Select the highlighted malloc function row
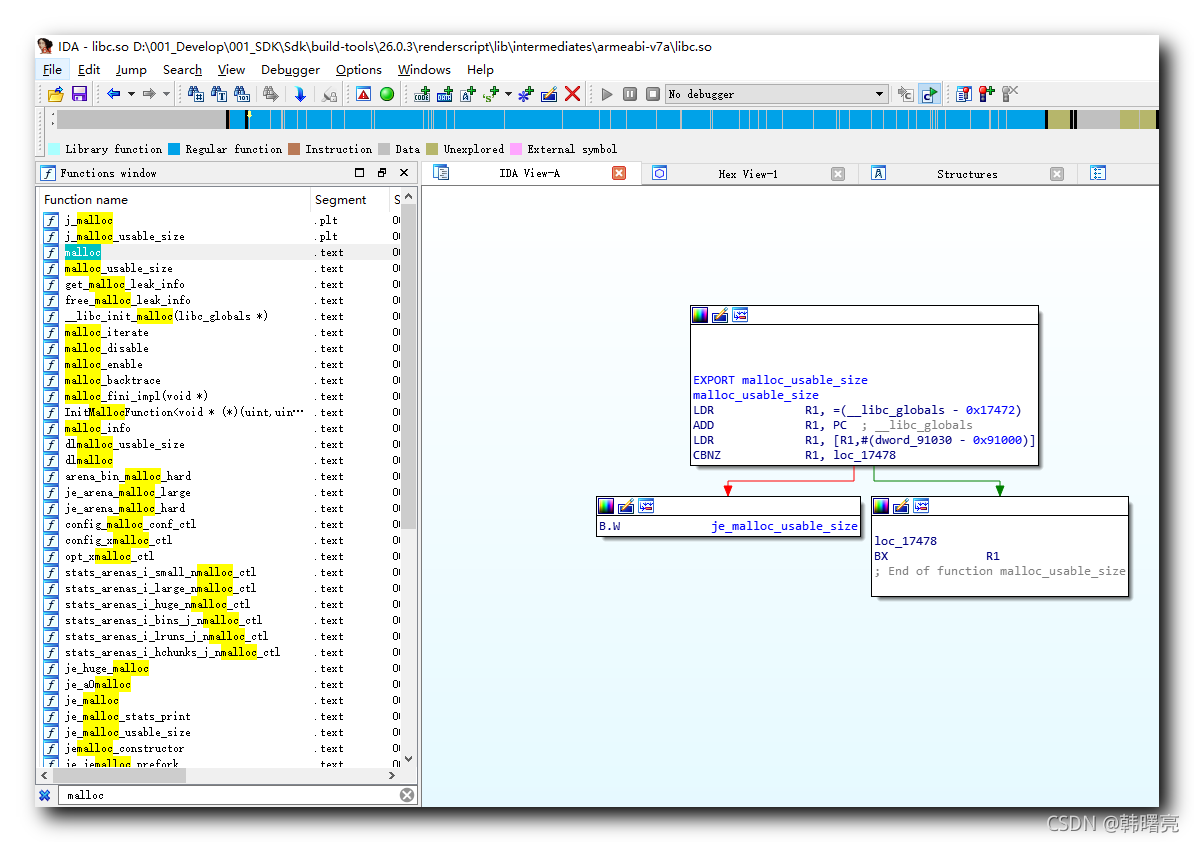Viewport: 1194px width, 842px height. pos(221,252)
